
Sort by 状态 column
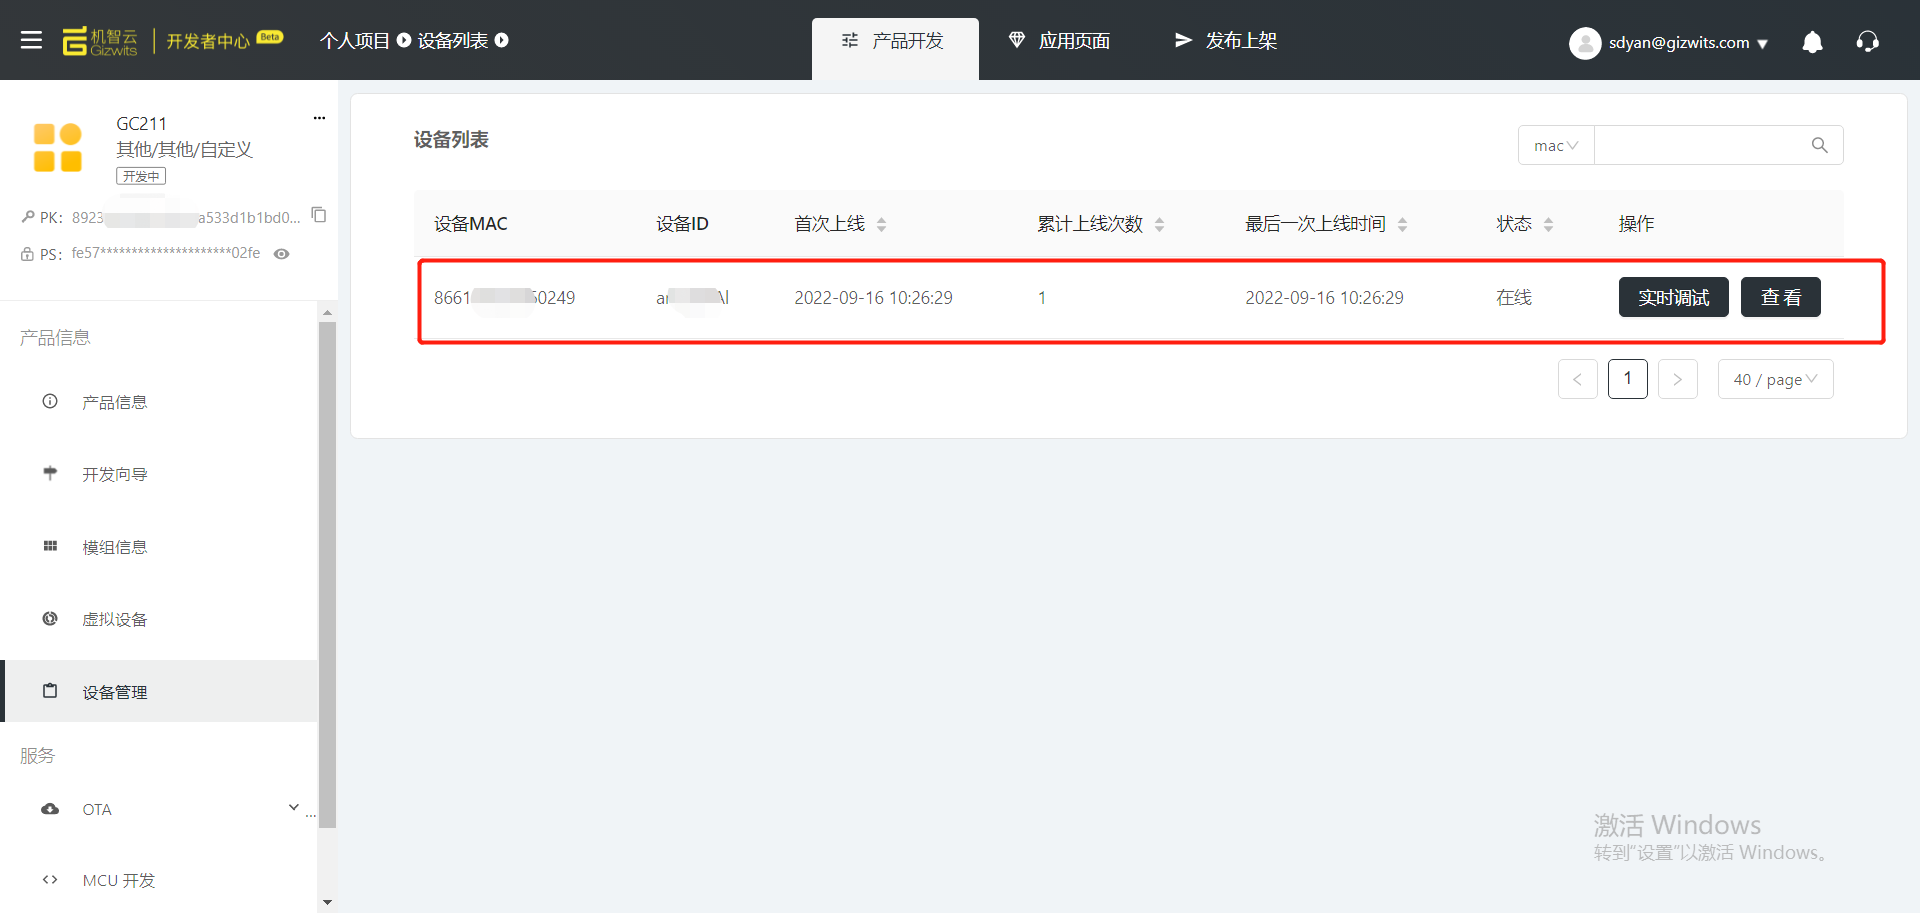[1548, 225]
